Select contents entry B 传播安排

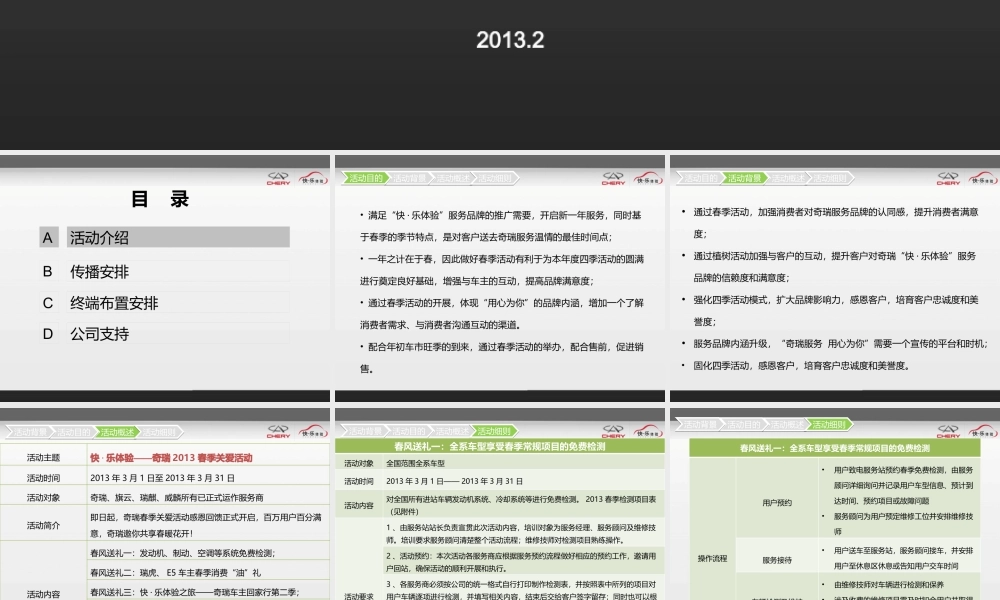coord(165,272)
